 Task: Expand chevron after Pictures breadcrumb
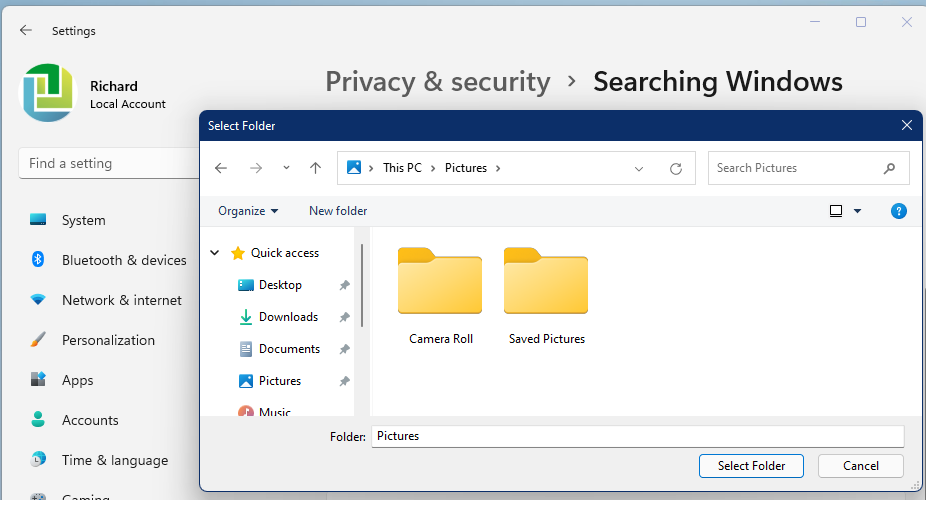(x=498, y=168)
